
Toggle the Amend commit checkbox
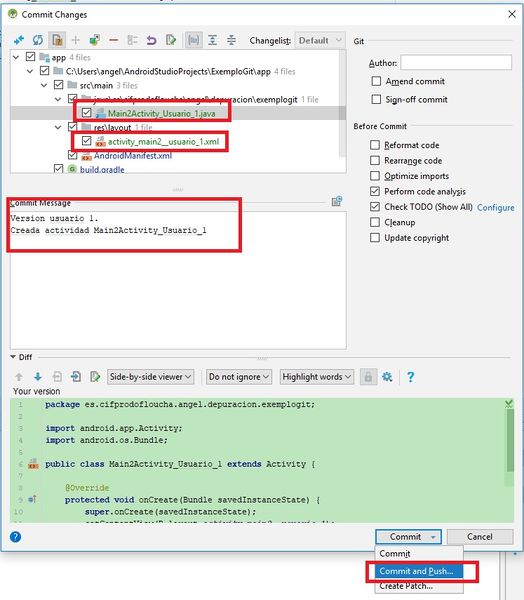(376, 81)
